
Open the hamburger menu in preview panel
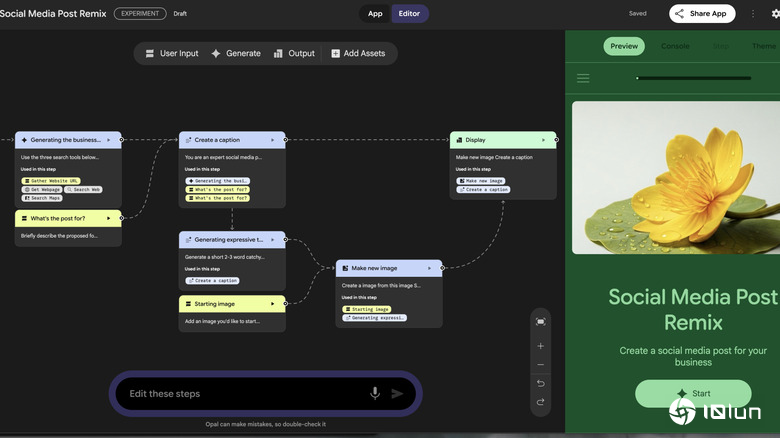click(x=583, y=78)
